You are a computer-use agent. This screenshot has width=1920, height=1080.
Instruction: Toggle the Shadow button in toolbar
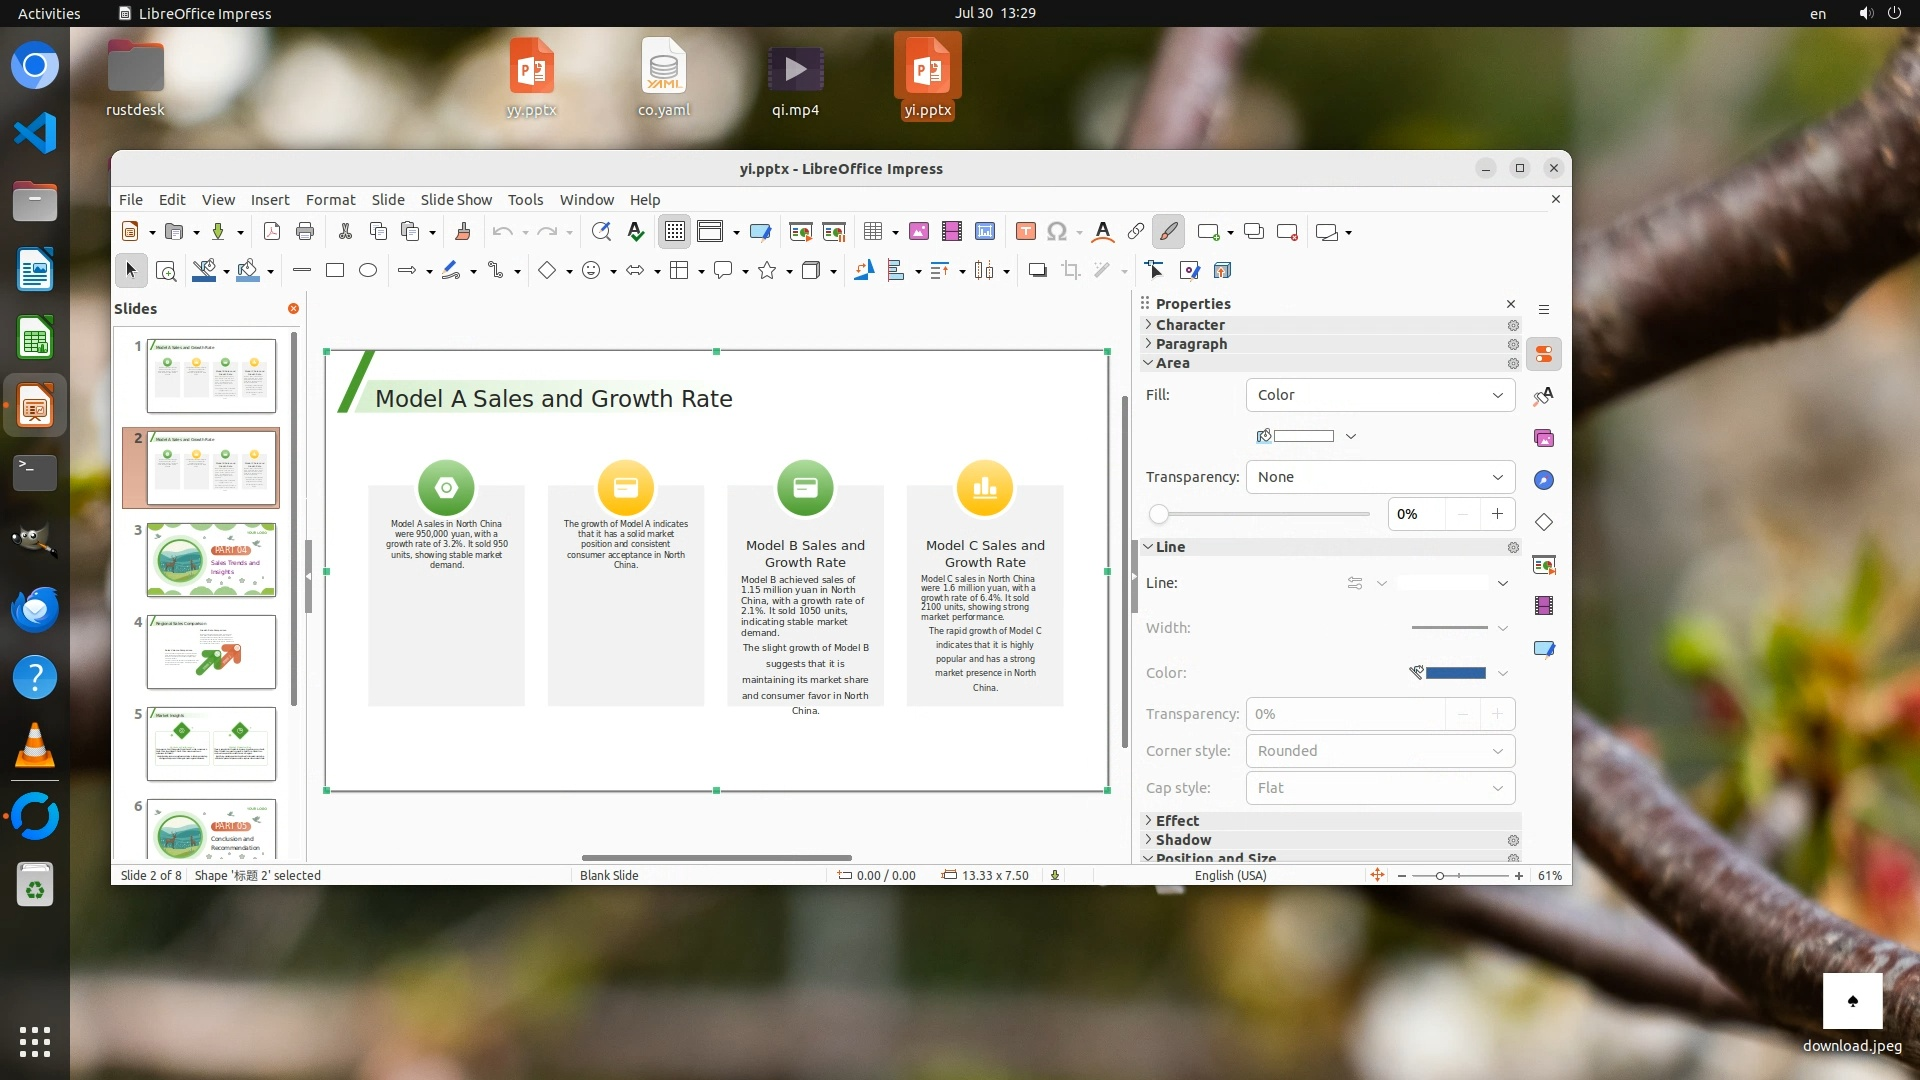(x=1037, y=270)
